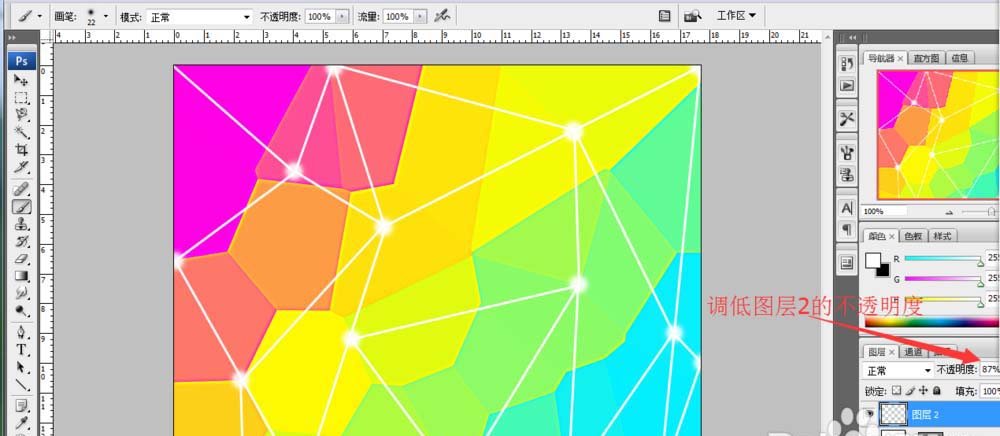The height and width of the screenshot is (436, 1000).
Task: Toggle lock all for the layer
Action: coord(935,390)
